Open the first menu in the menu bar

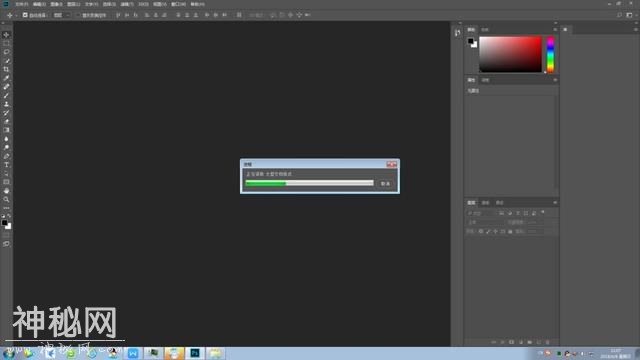(21, 4)
